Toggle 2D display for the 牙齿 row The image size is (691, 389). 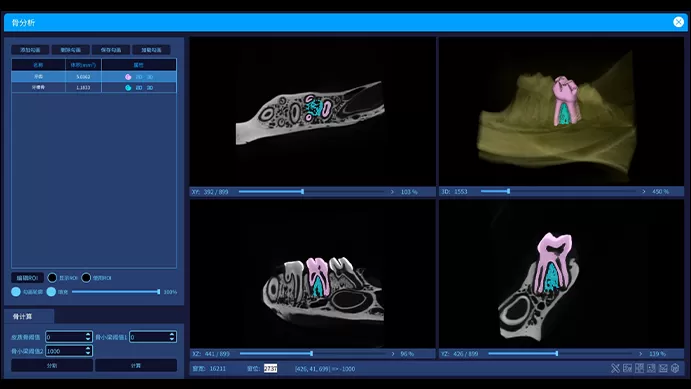pyautogui.click(x=139, y=77)
